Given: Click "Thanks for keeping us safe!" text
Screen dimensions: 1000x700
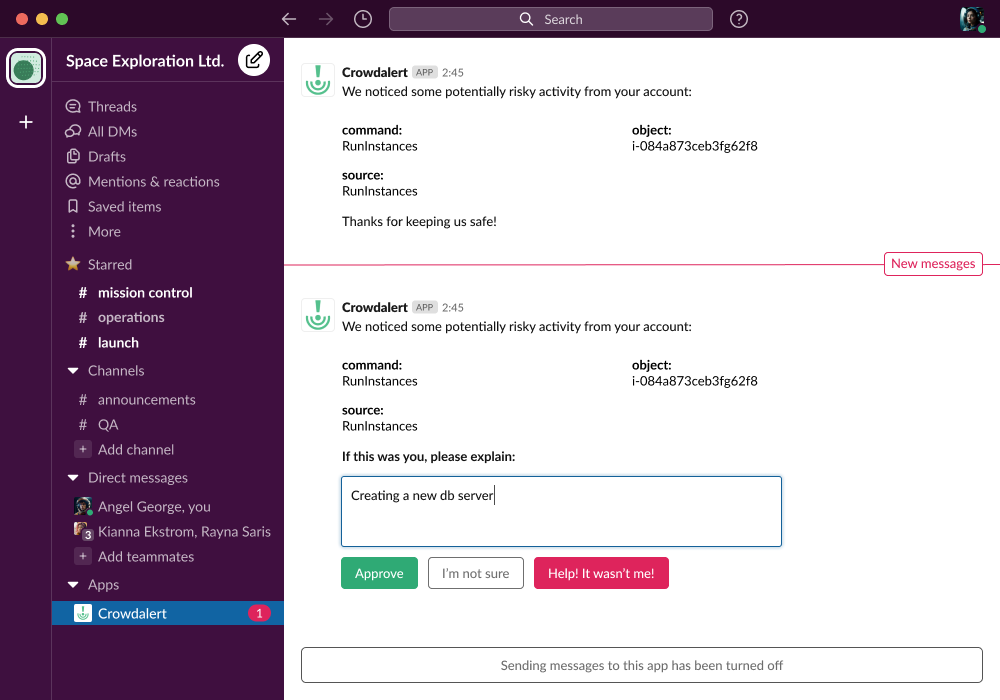Looking at the screenshot, I should [x=419, y=221].
